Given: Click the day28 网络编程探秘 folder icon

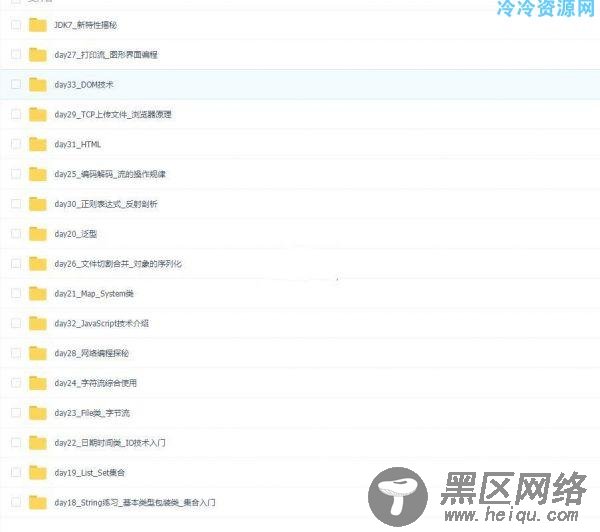Looking at the screenshot, I should (38, 353).
